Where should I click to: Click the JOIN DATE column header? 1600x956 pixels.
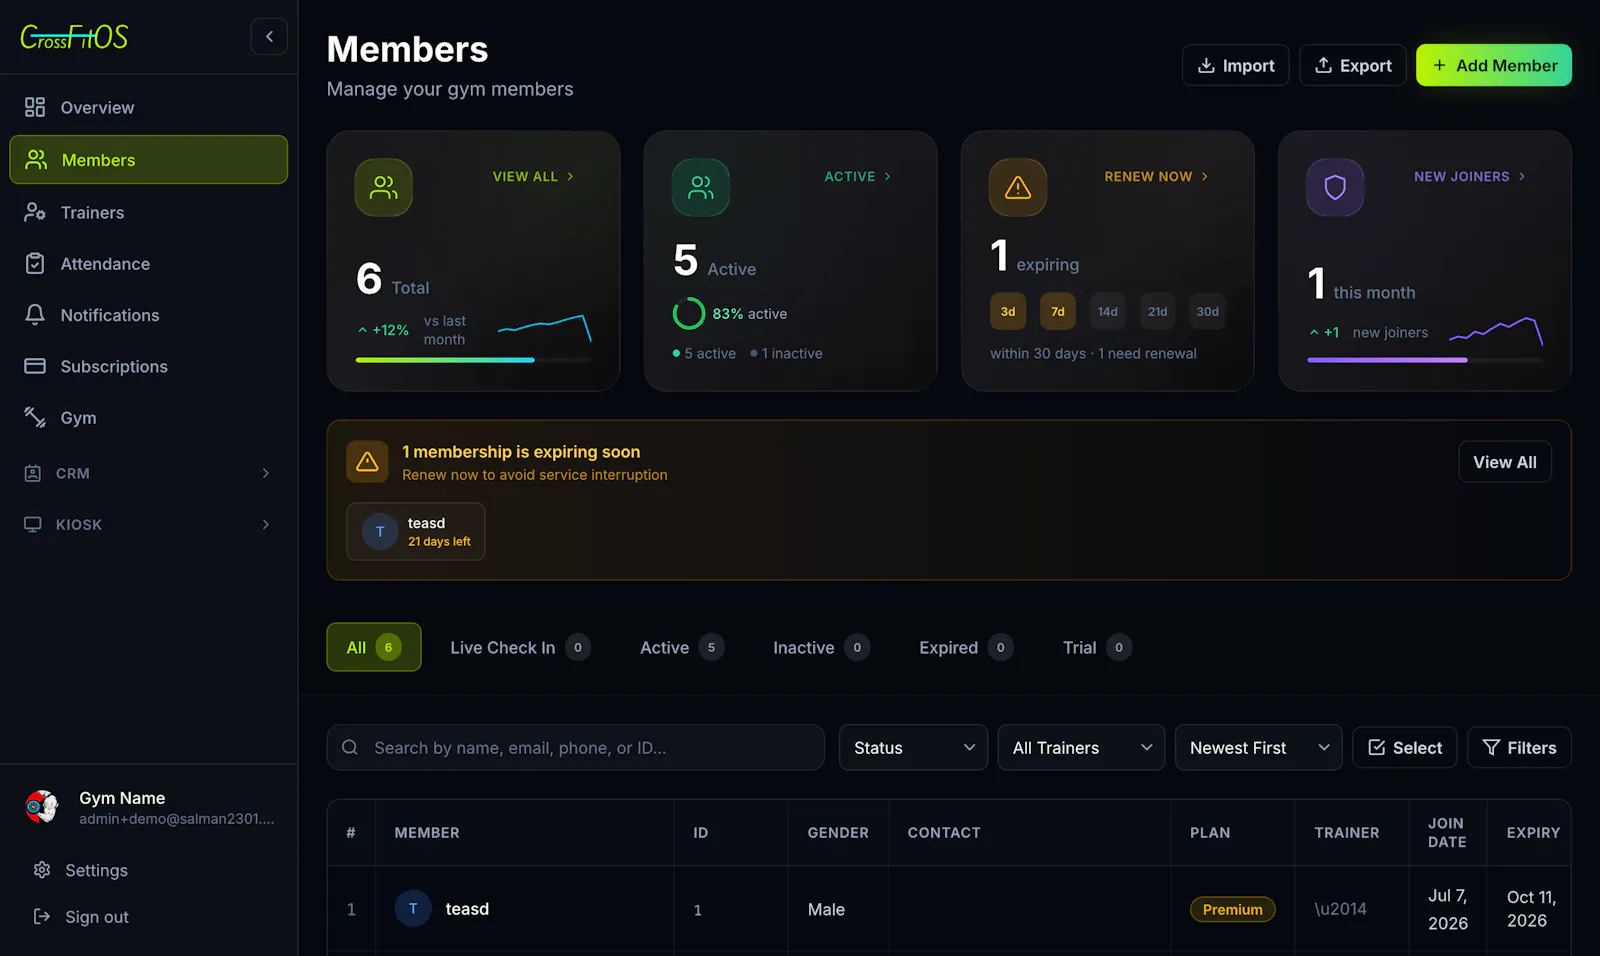(1447, 832)
